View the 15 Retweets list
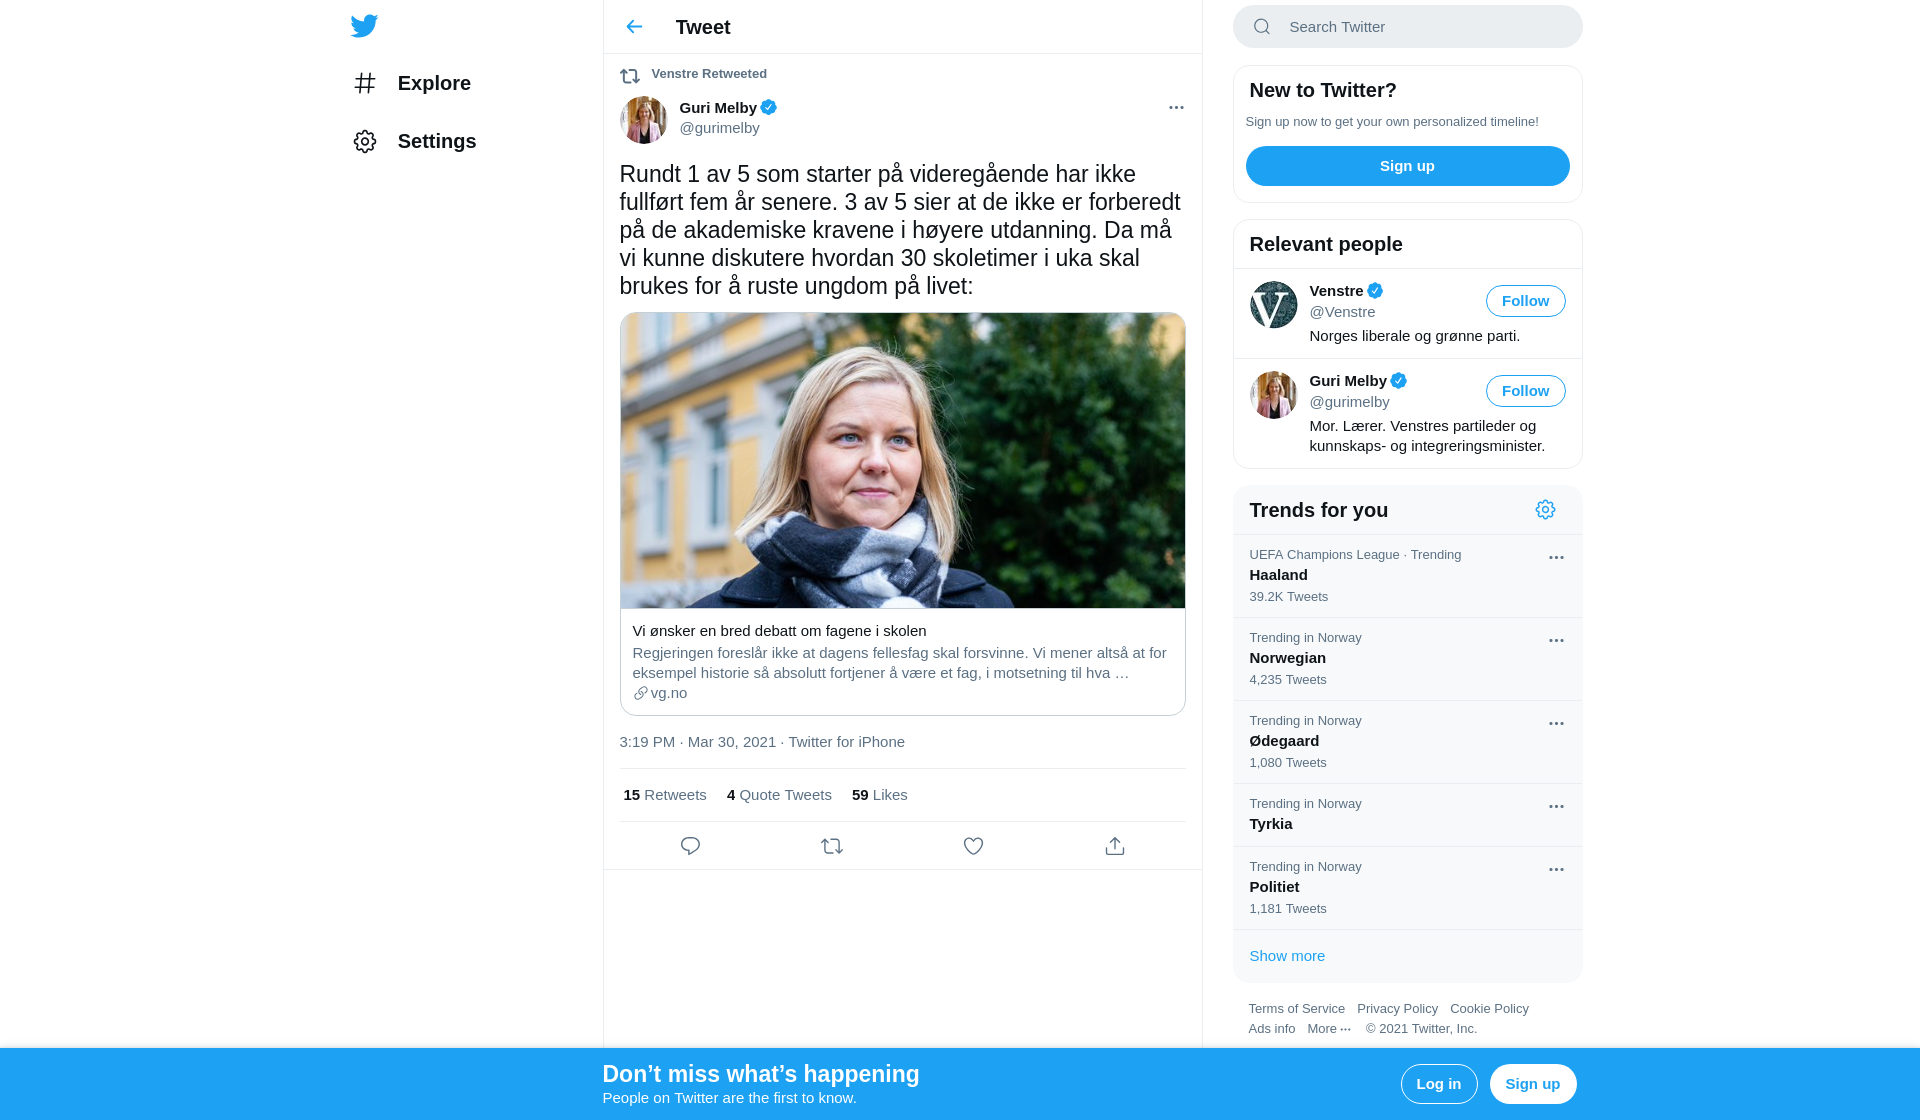Image resolution: width=1920 pixels, height=1120 pixels. (665, 795)
